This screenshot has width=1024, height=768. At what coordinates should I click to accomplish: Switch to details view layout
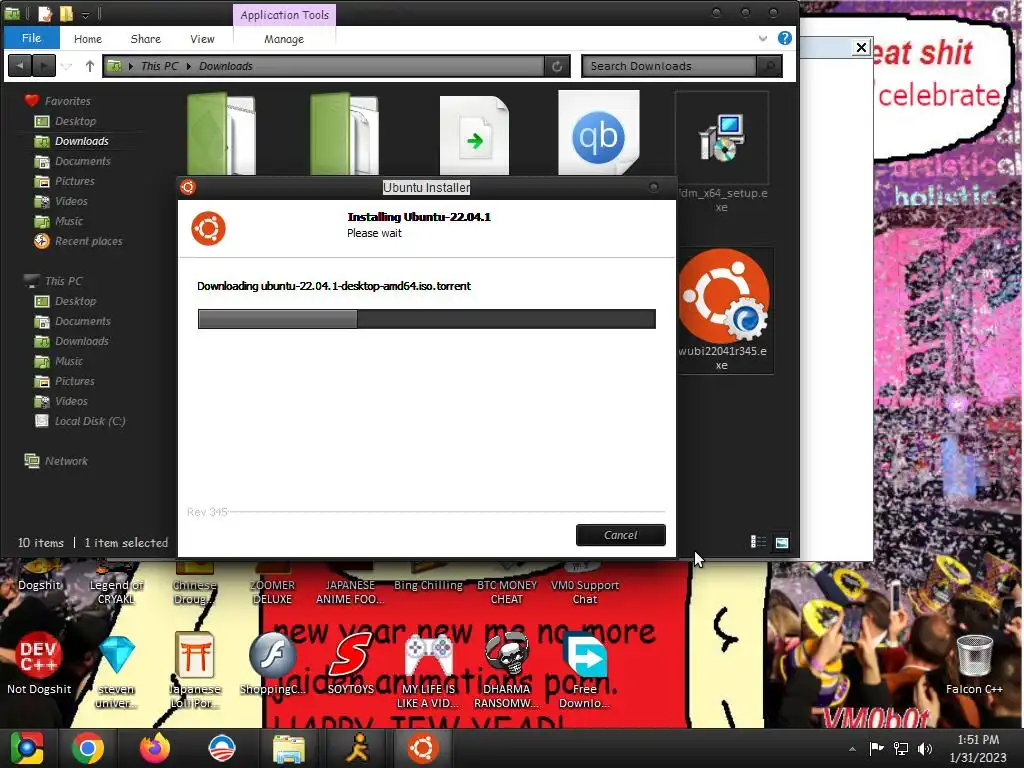click(x=758, y=542)
